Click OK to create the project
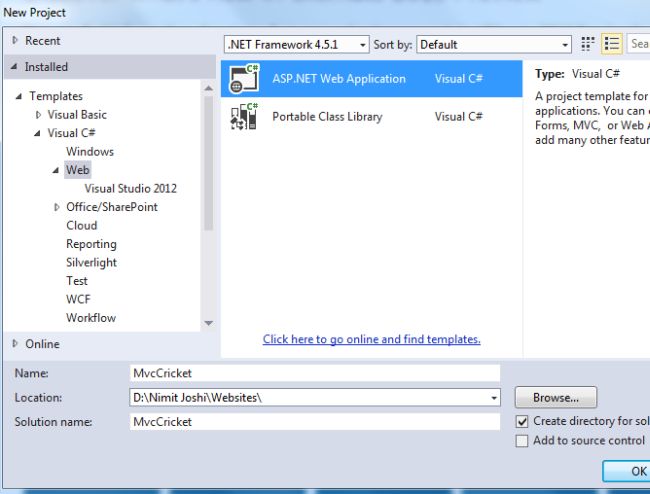Viewport: 650px width, 494px height. point(626,471)
